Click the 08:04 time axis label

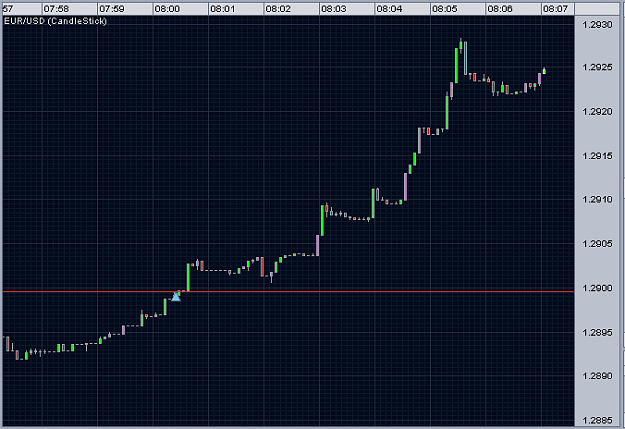click(x=389, y=8)
